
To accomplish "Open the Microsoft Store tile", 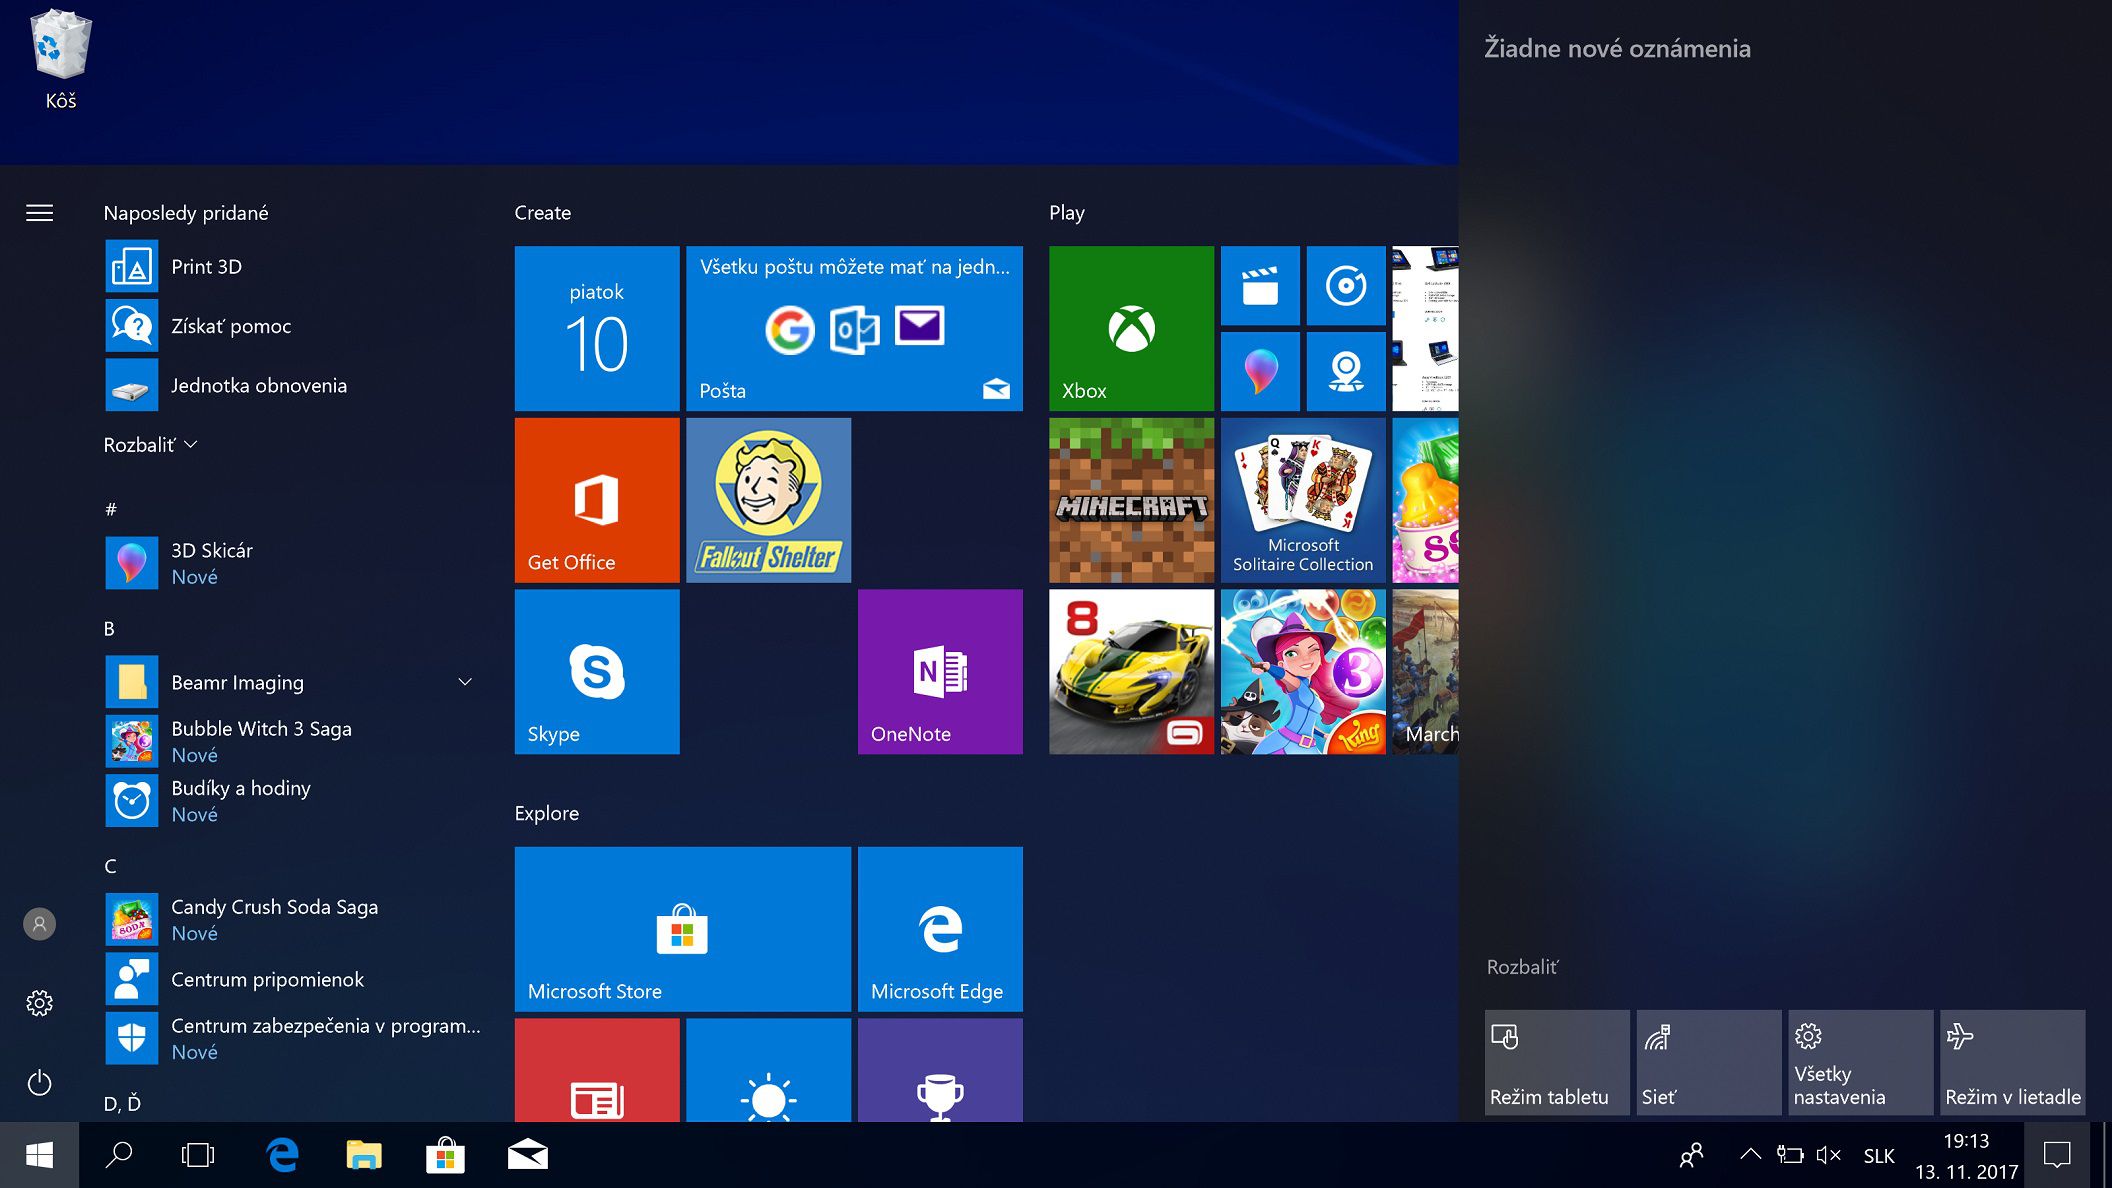I will pos(683,929).
